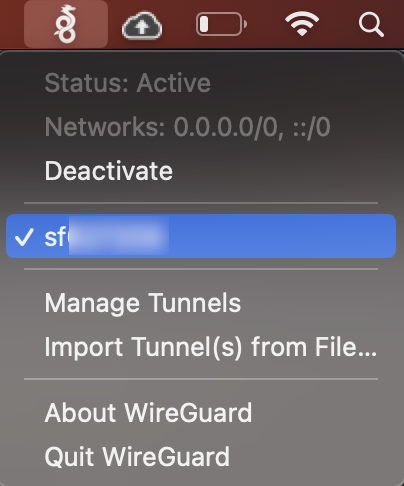The image size is (404, 486).
Task: Click the Status: Active label
Action: (128, 83)
